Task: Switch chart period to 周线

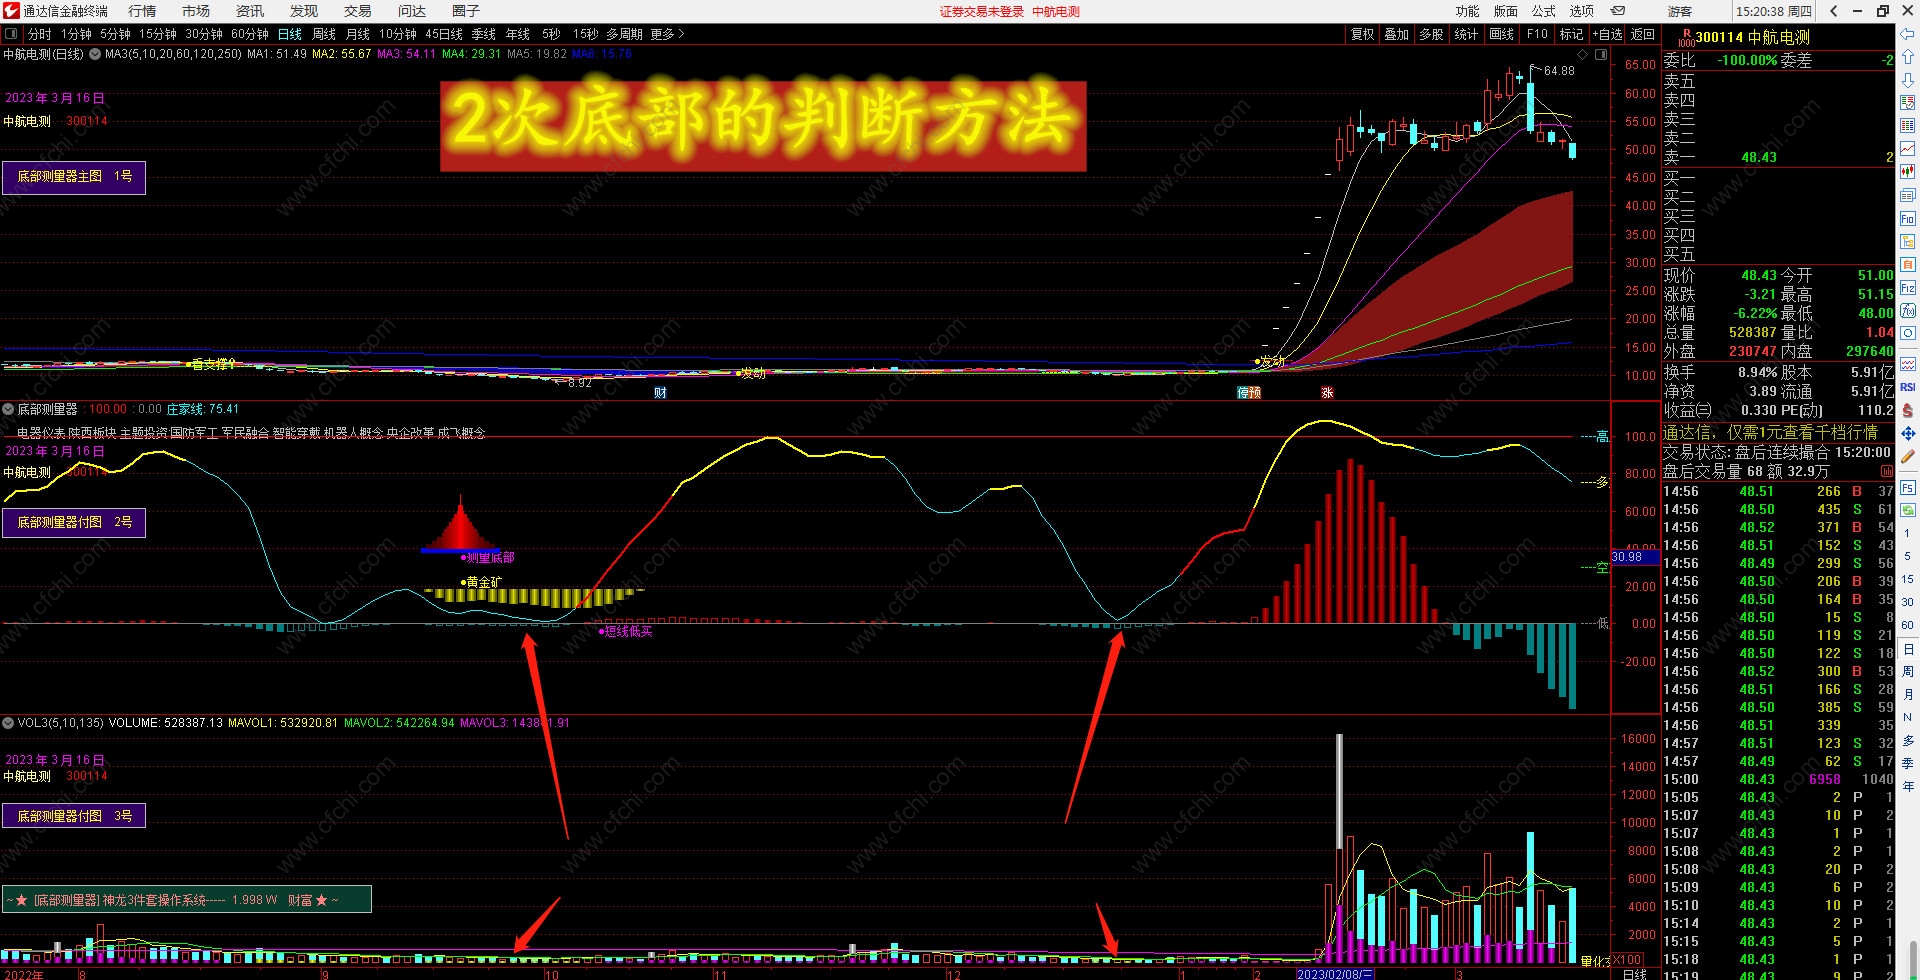Action: pos(324,34)
